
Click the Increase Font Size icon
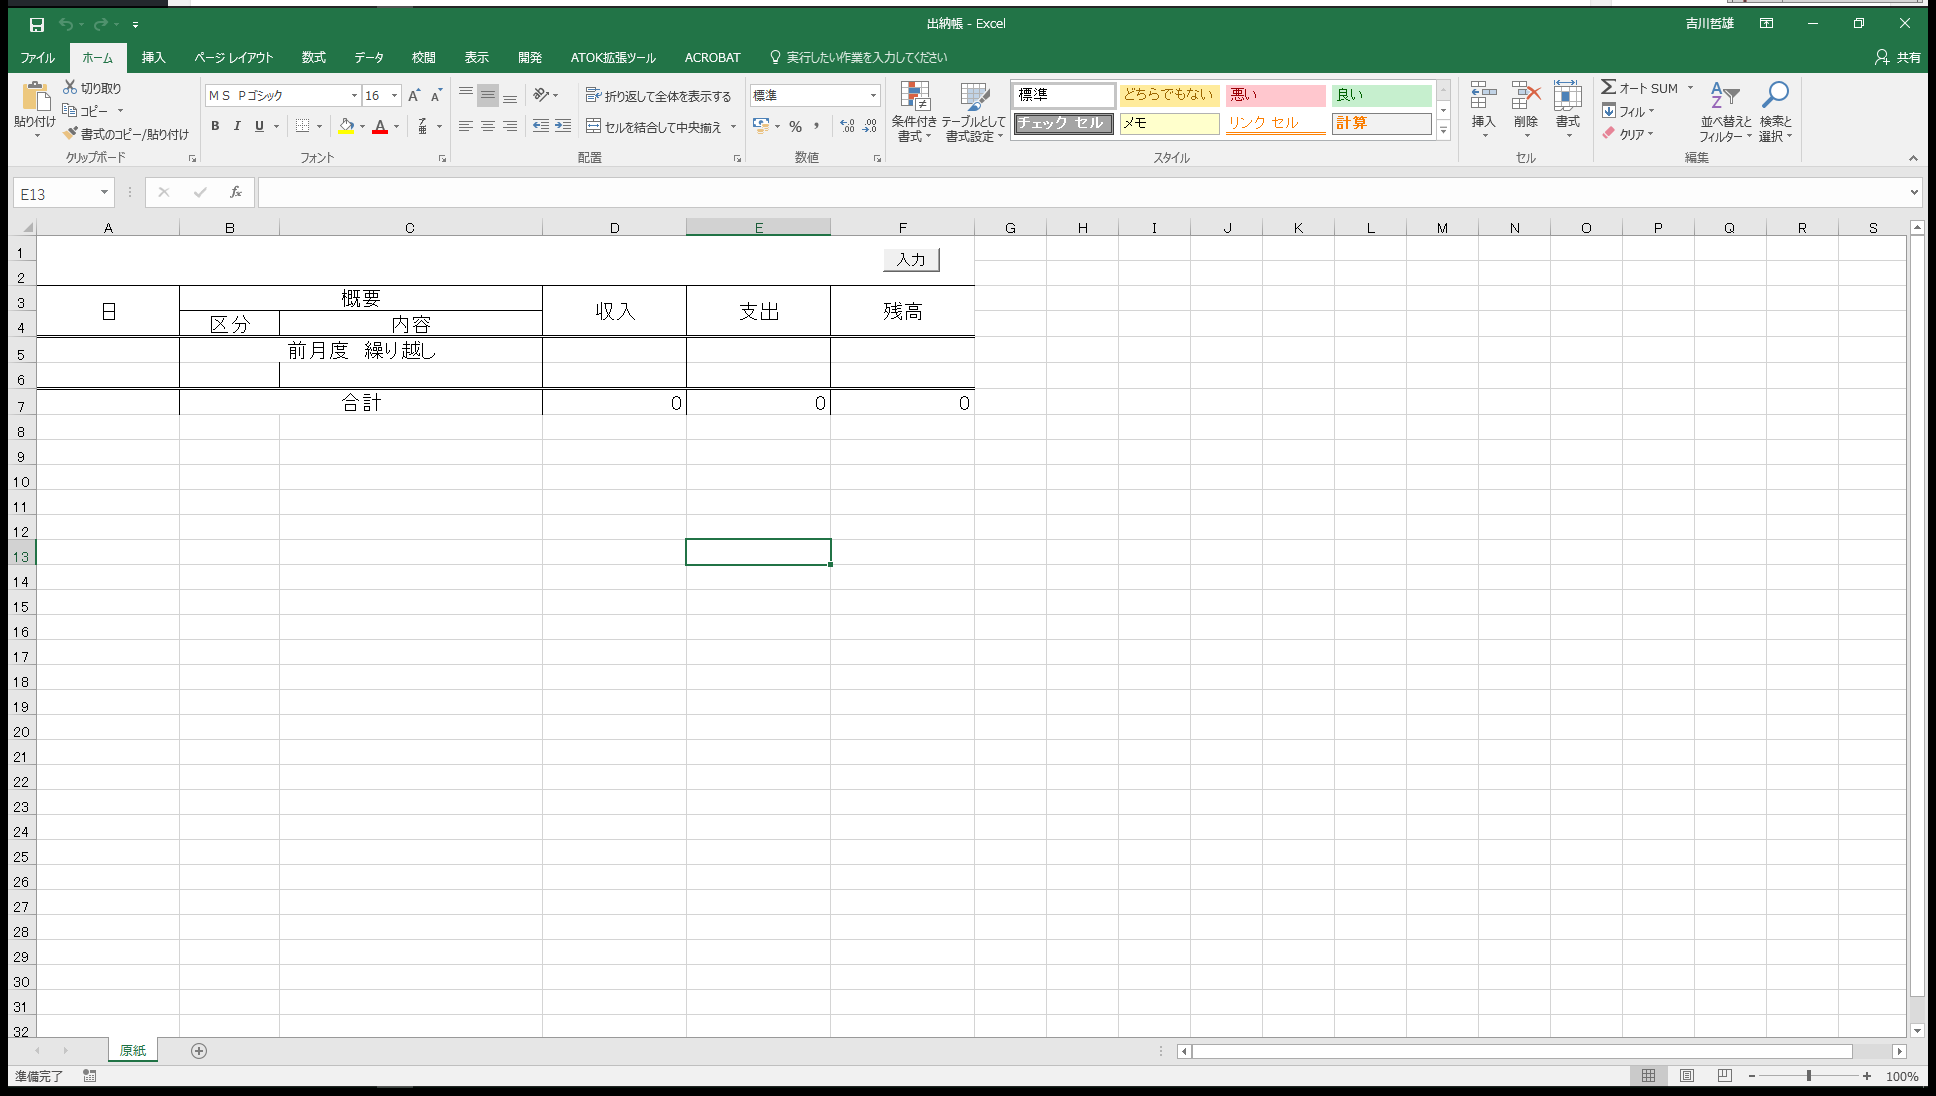click(x=414, y=96)
